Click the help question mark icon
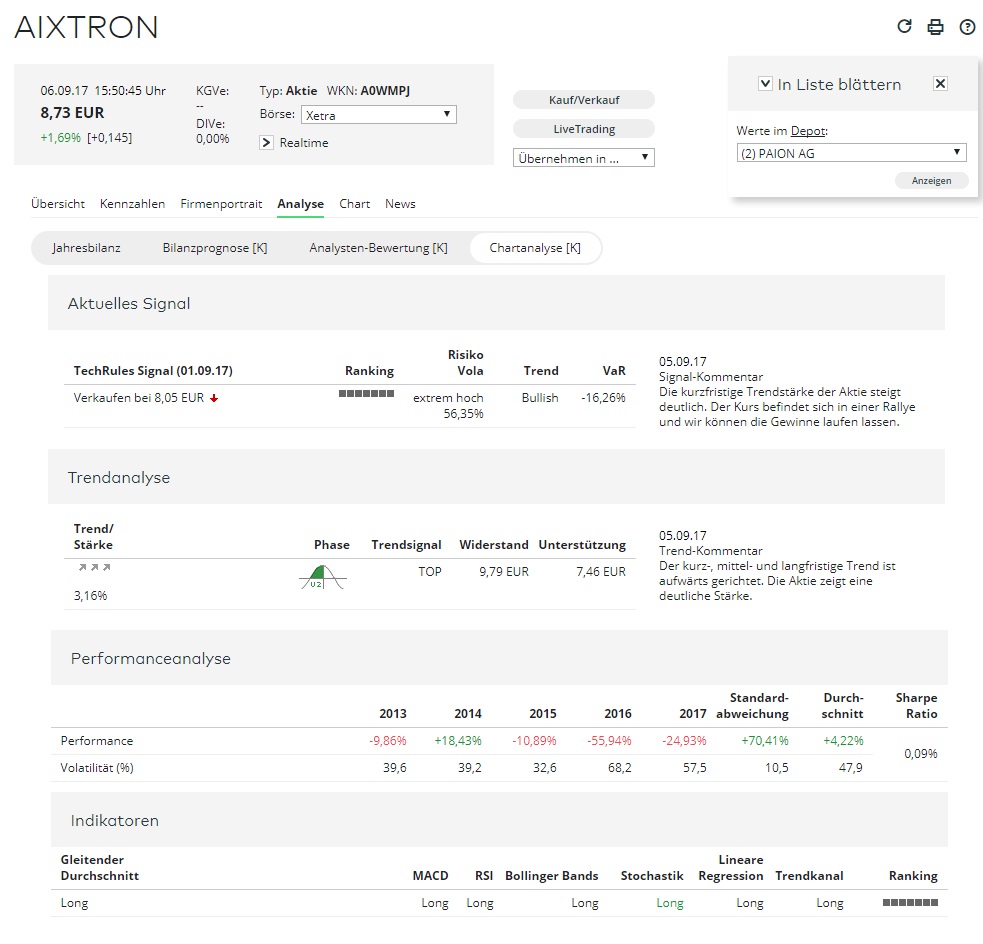 [967, 27]
